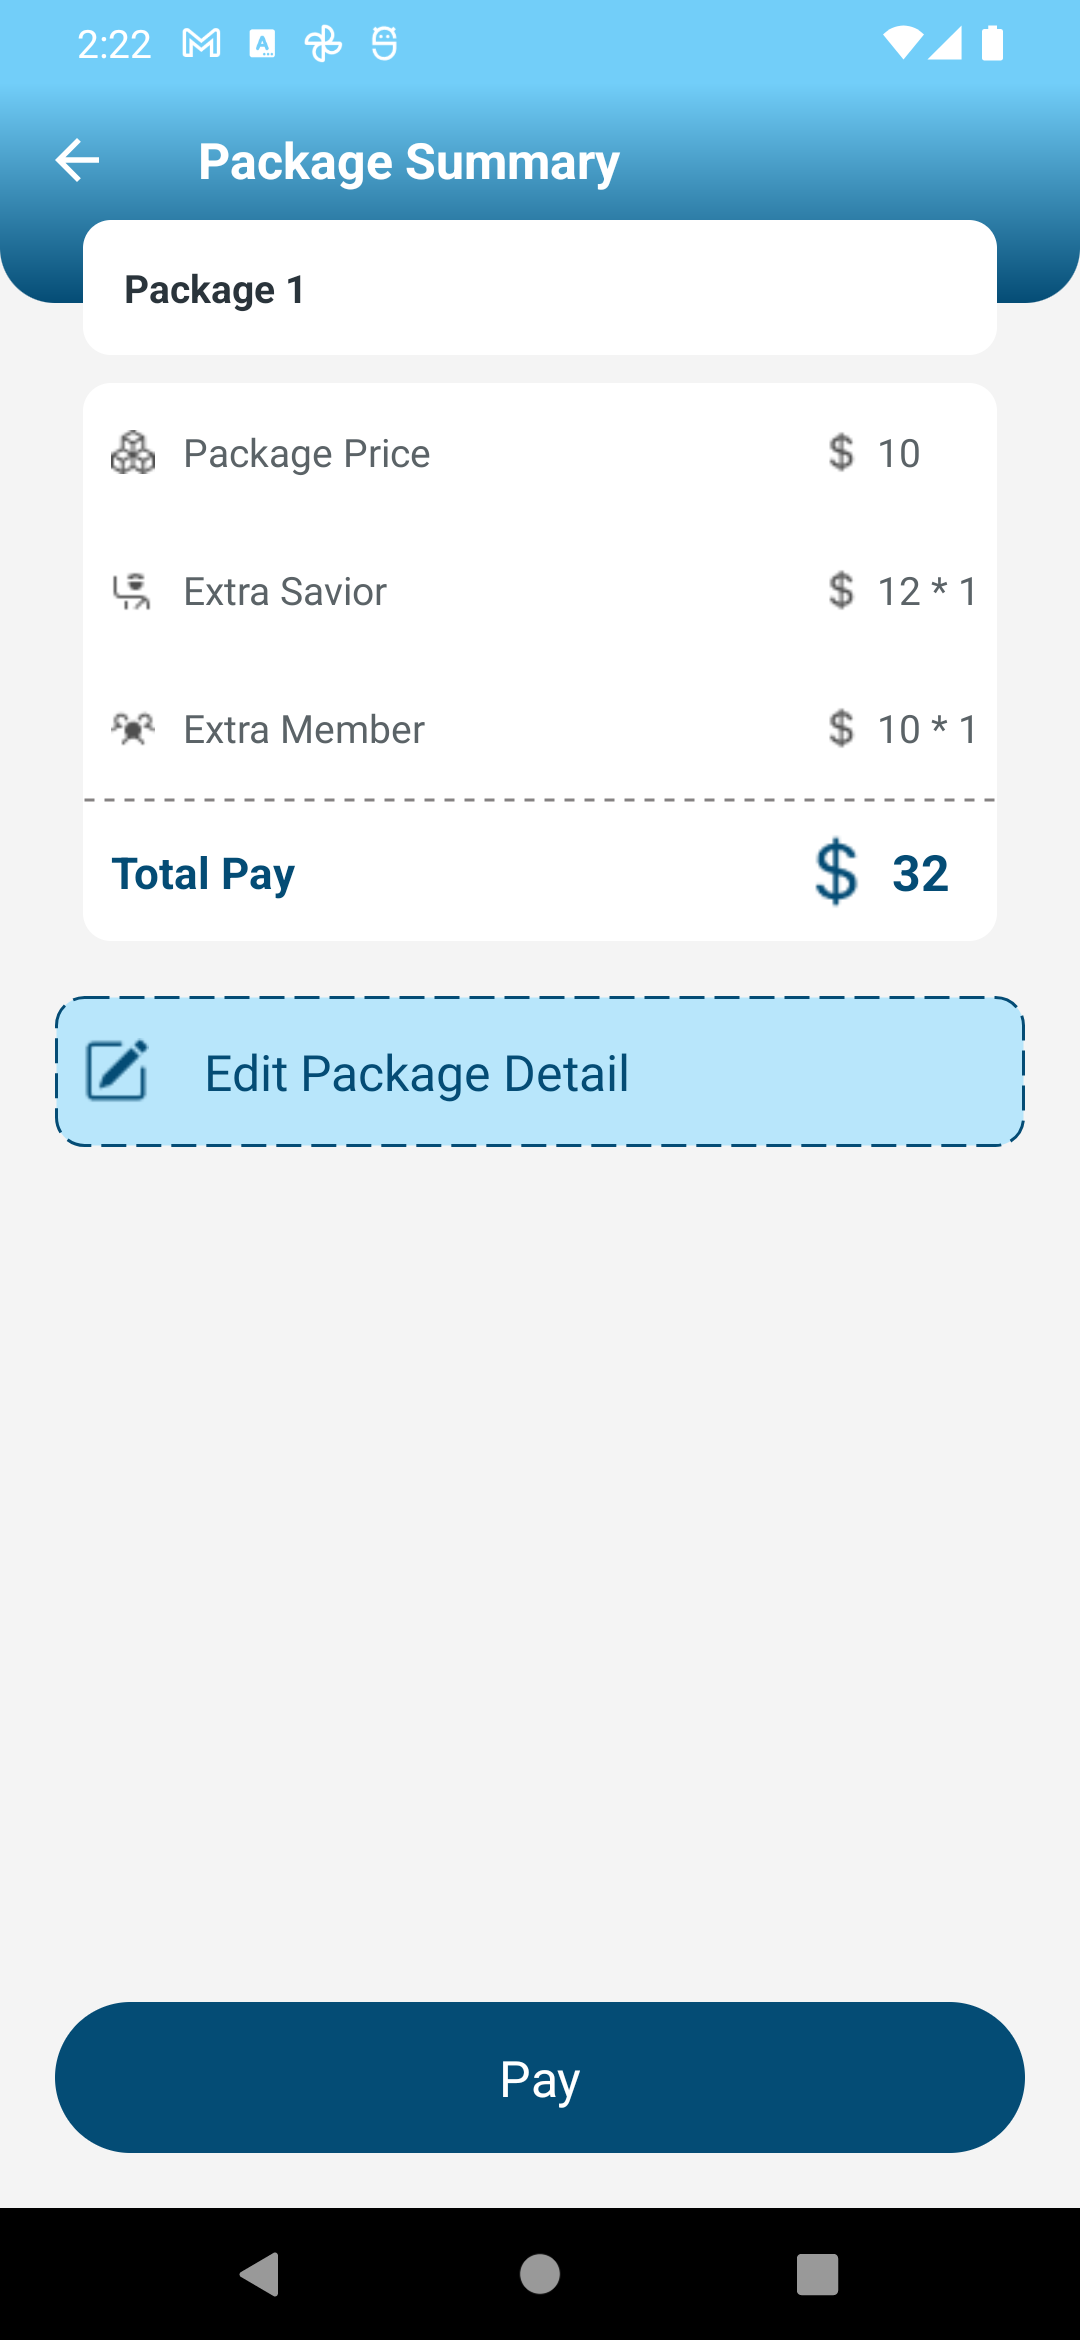The height and width of the screenshot is (2340, 1080).
Task: Tap the edit pencil icon
Action: pos(117,1071)
